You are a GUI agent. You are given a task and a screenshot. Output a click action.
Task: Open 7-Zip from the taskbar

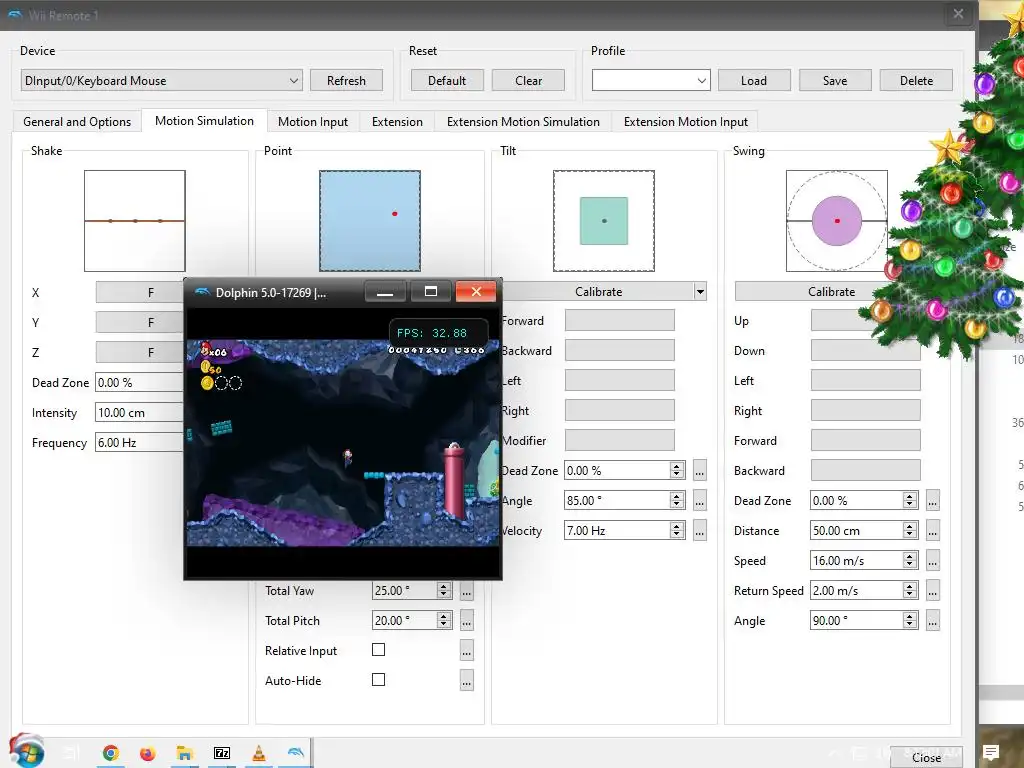[222, 753]
